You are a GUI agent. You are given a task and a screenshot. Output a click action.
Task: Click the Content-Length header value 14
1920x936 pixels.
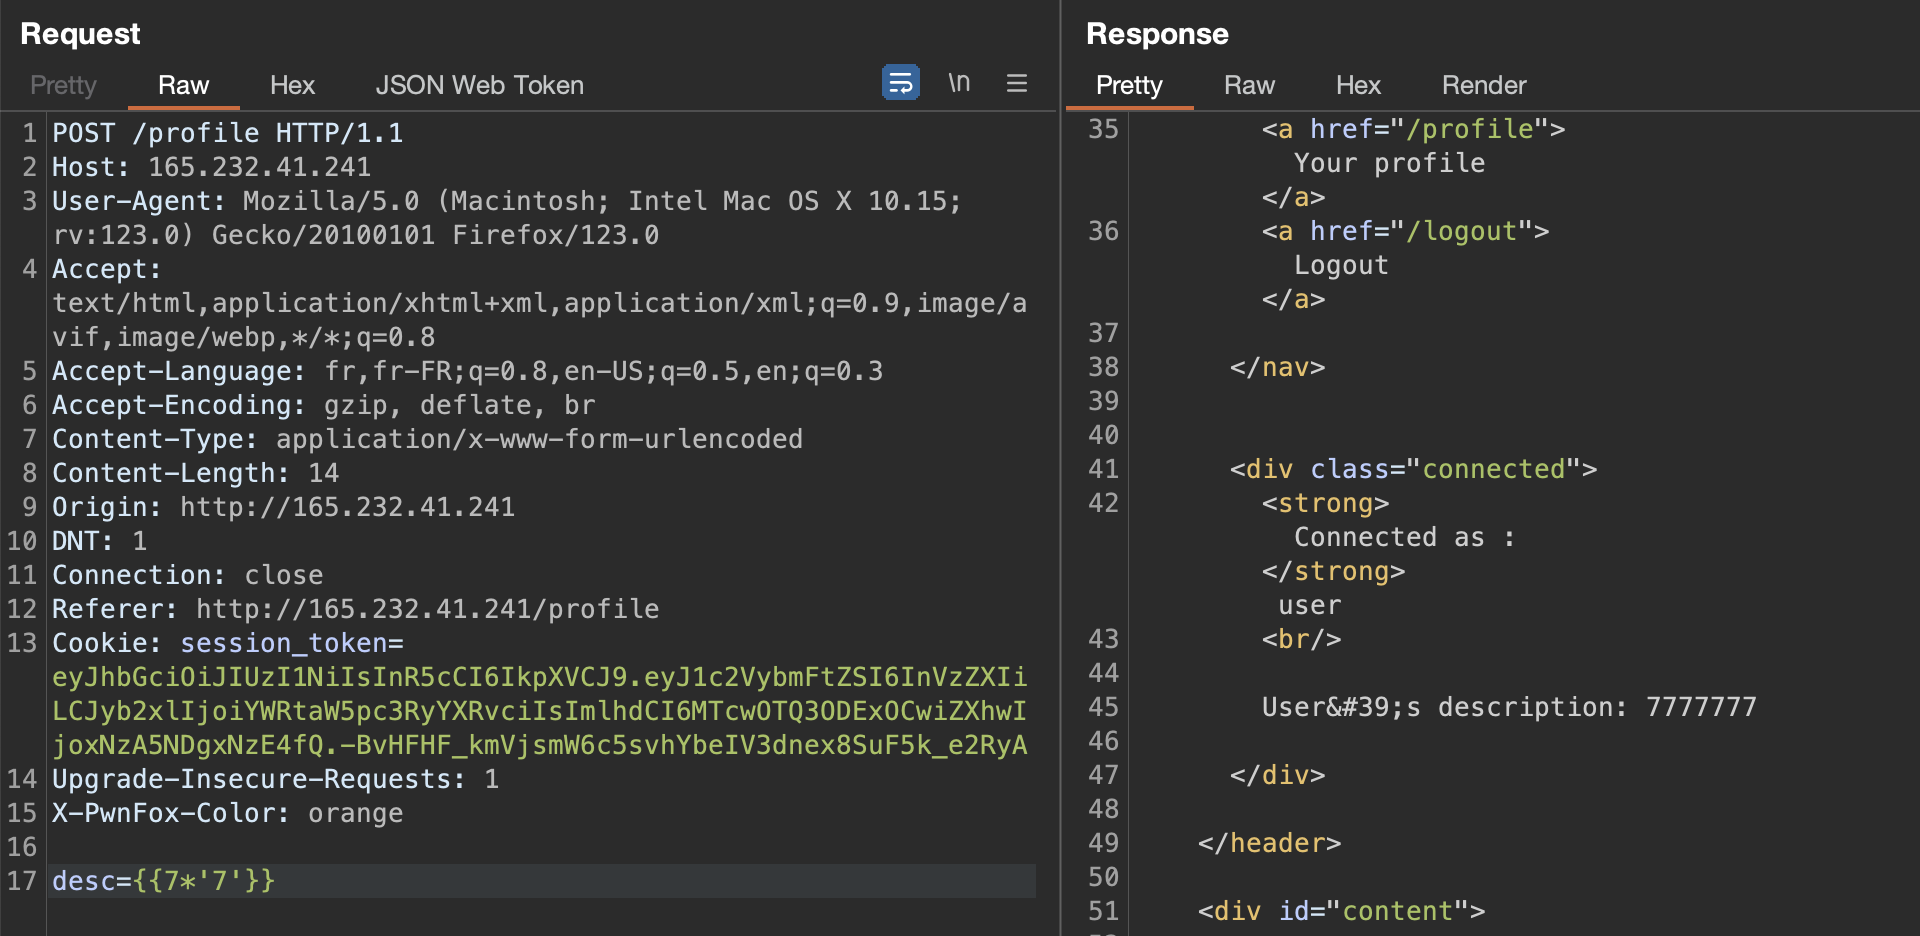click(x=323, y=473)
